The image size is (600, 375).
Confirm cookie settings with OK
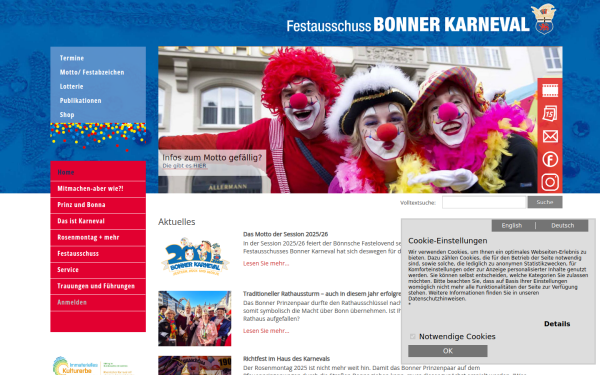(448, 351)
